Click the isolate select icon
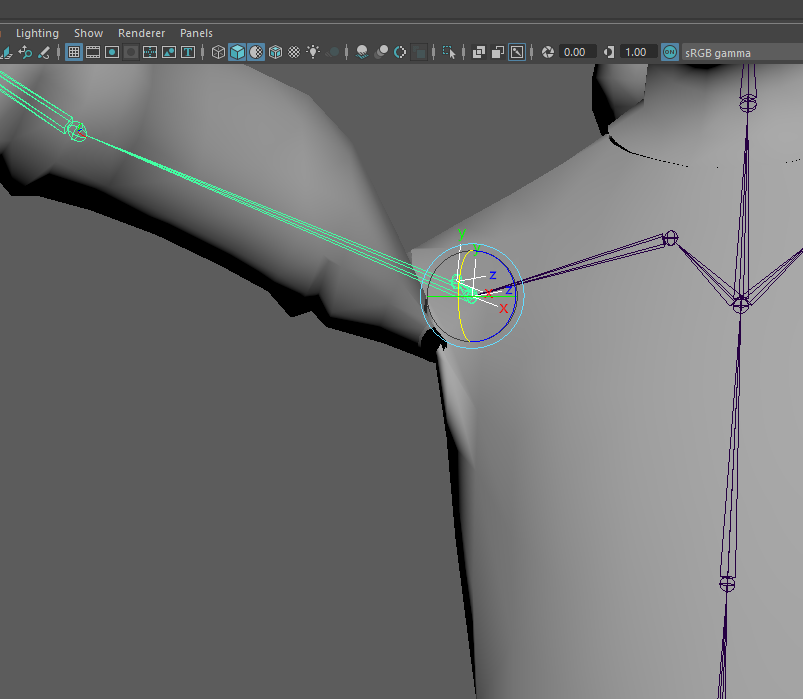 point(449,52)
